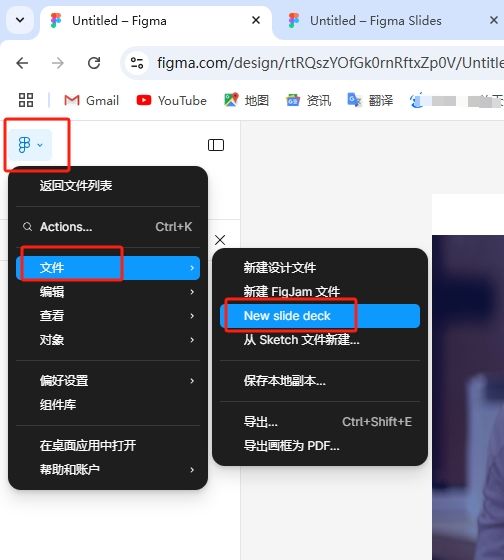Viewport: 504px width, 560px height.
Task: Choose 在桌面应用中打开
Action: 108,445
